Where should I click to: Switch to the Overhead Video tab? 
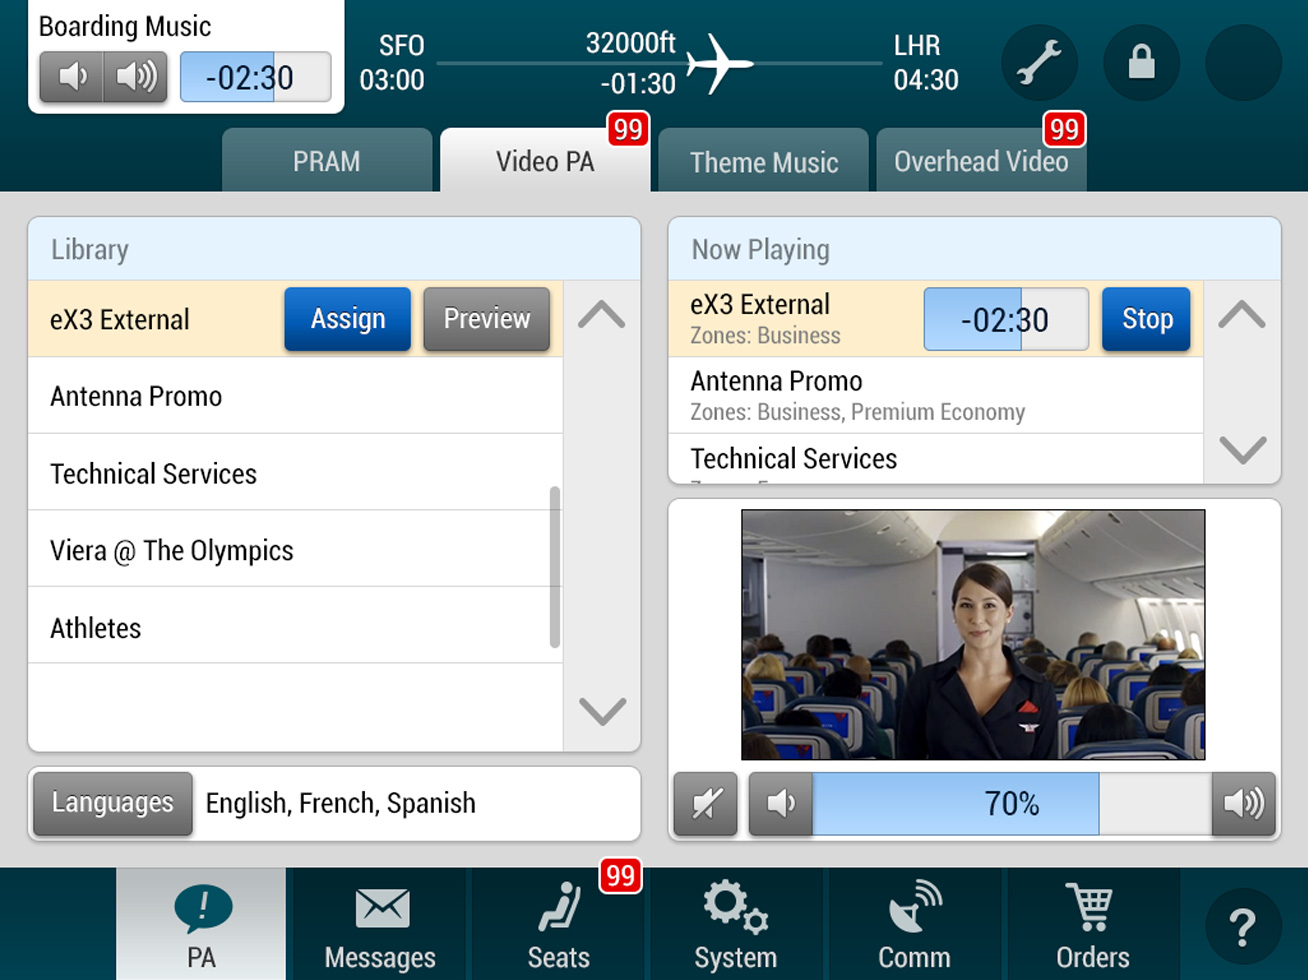tap(981, 162)
